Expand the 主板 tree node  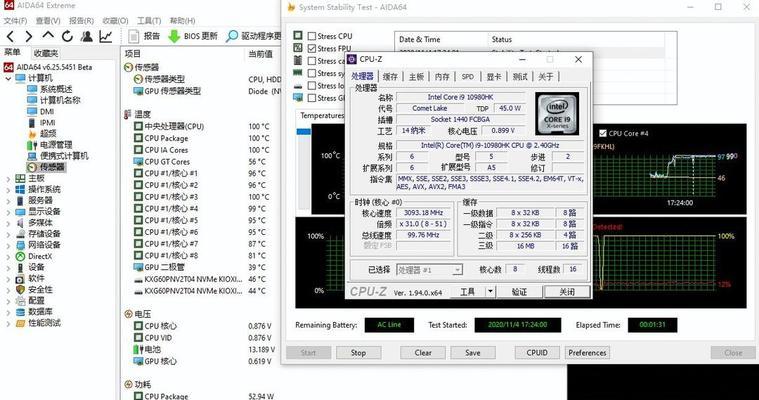(8, 178)
